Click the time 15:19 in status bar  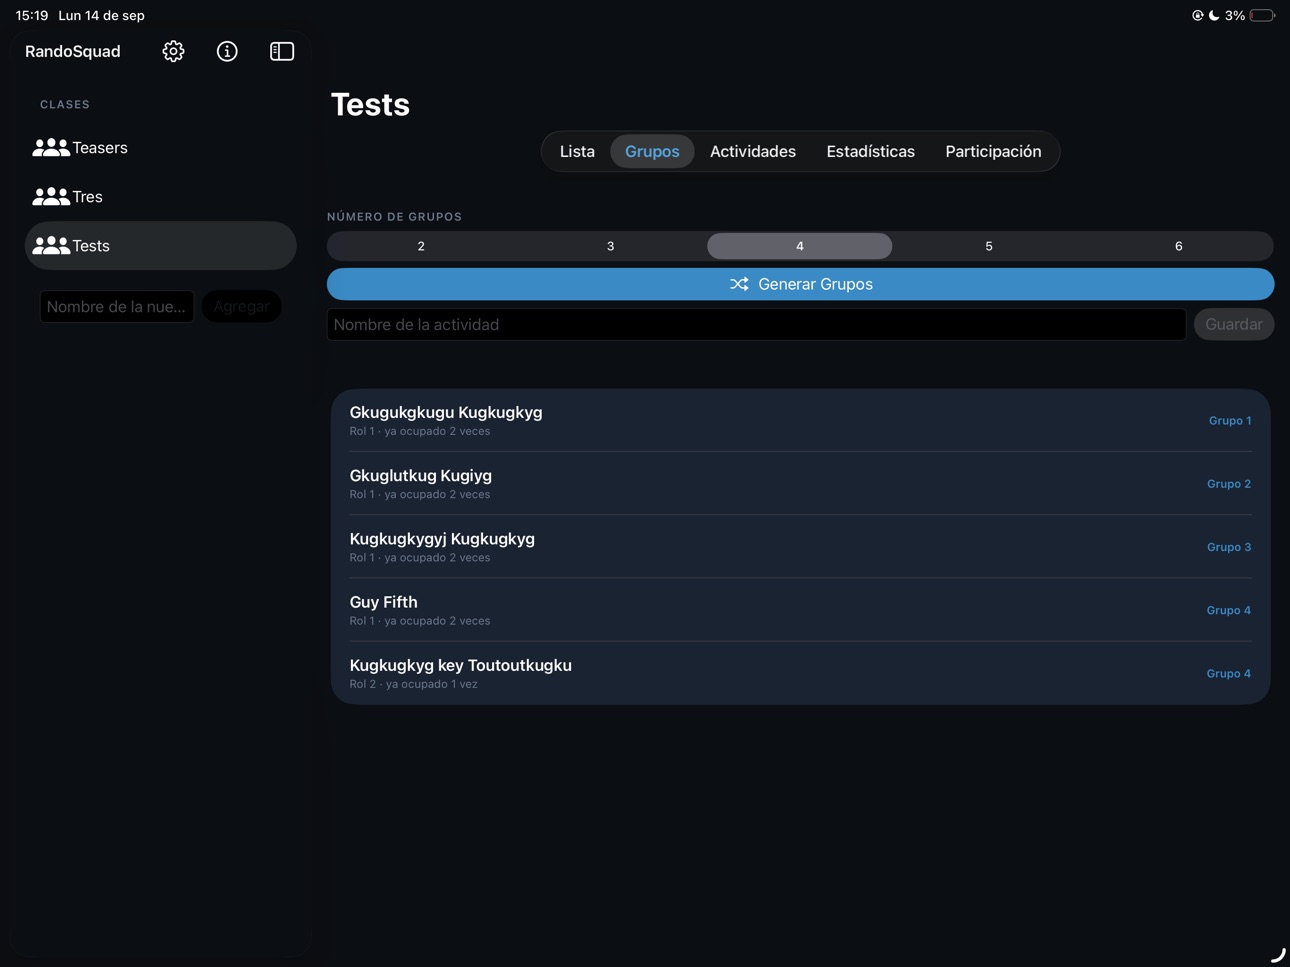click(32, 15)
